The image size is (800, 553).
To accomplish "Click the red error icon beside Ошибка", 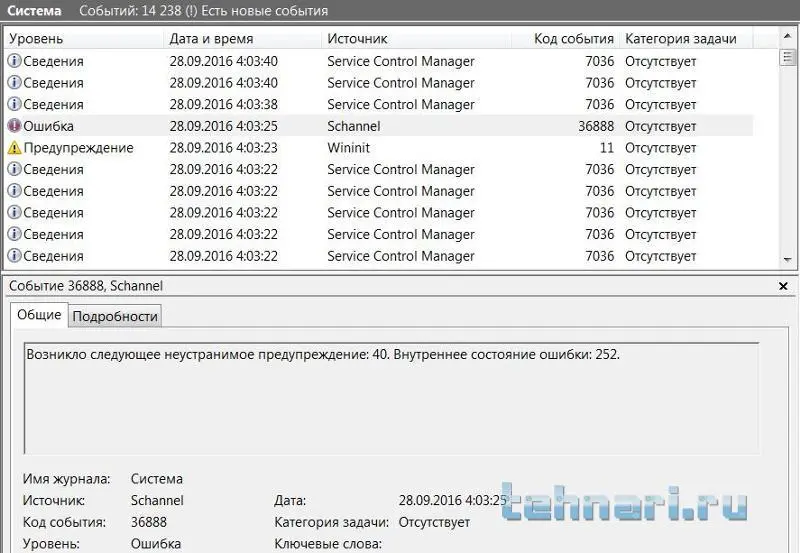I will click(x=14, y=126).
